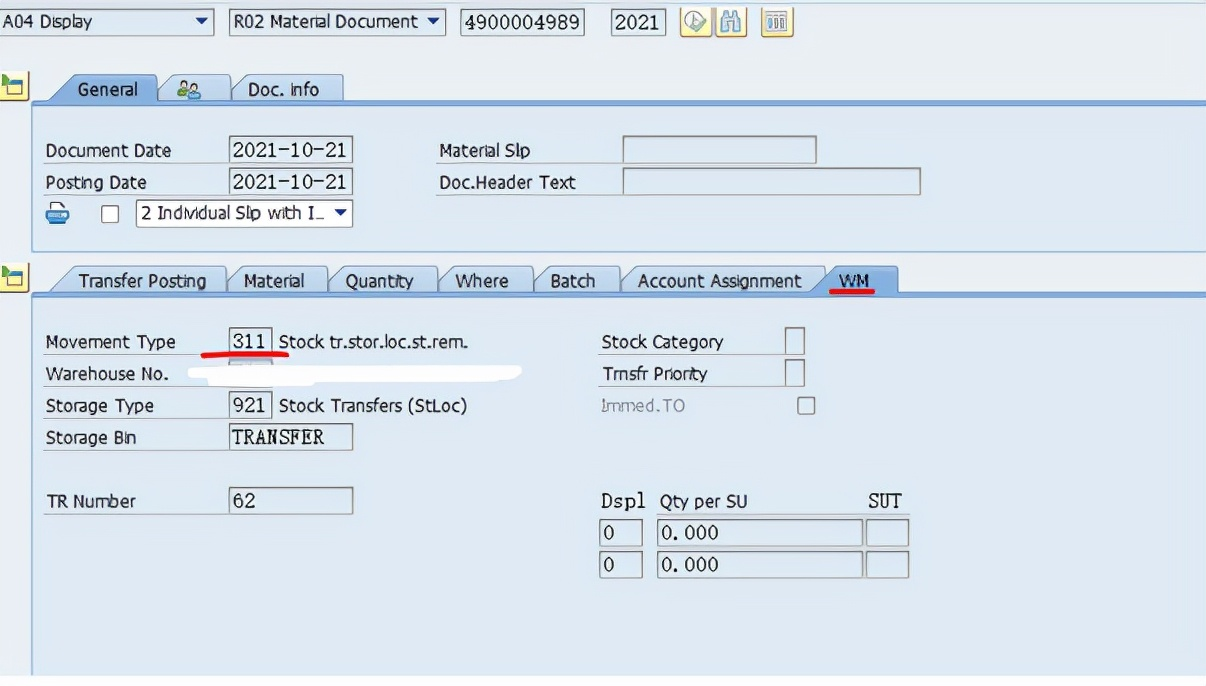Check the Dspl field in the first SU row
The image size is (1206, 686).
coord(621,532)
